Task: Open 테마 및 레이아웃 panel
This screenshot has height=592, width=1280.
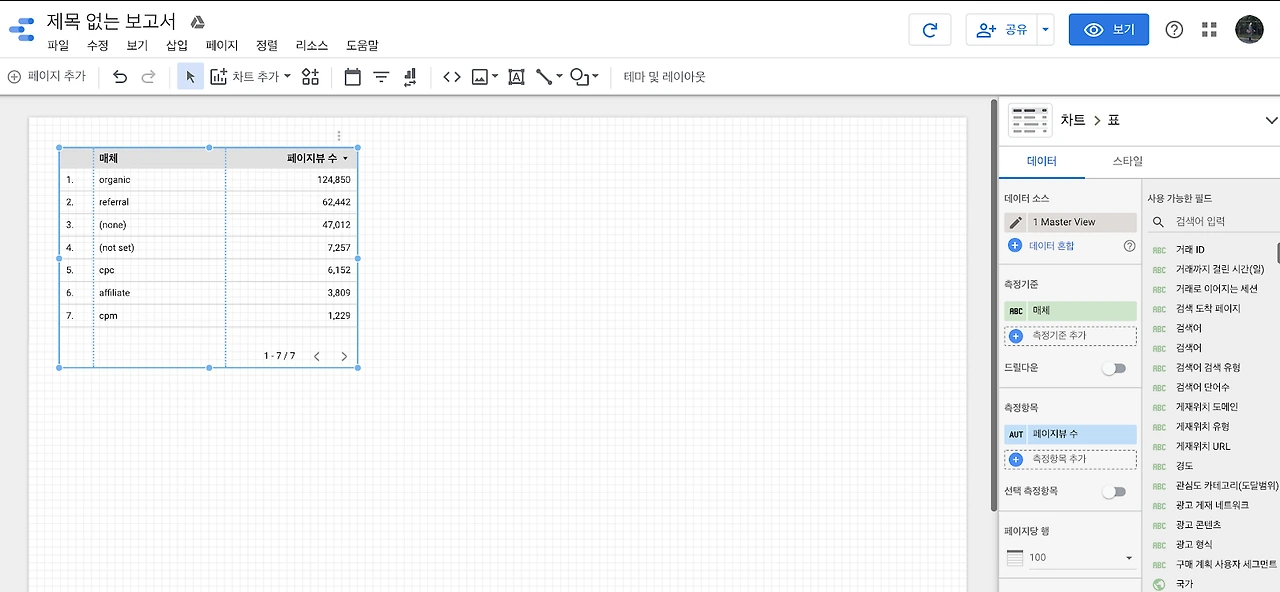Action: [664, 76]
